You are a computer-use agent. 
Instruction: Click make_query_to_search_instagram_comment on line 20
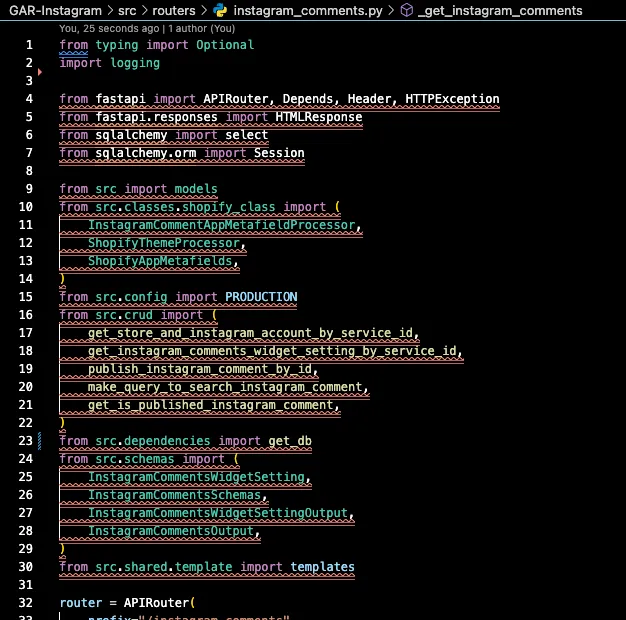[x=225, y=387]
